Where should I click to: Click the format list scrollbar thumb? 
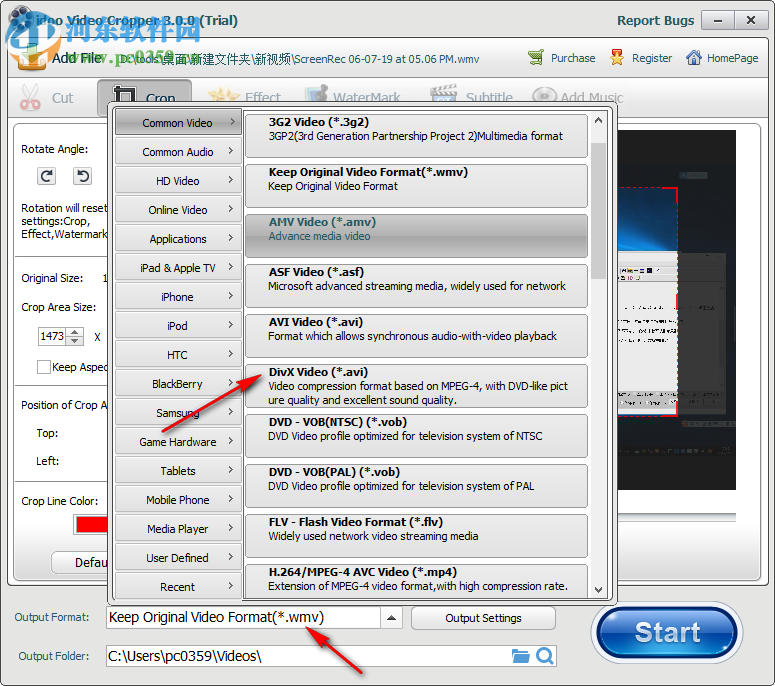pos(598,211)
